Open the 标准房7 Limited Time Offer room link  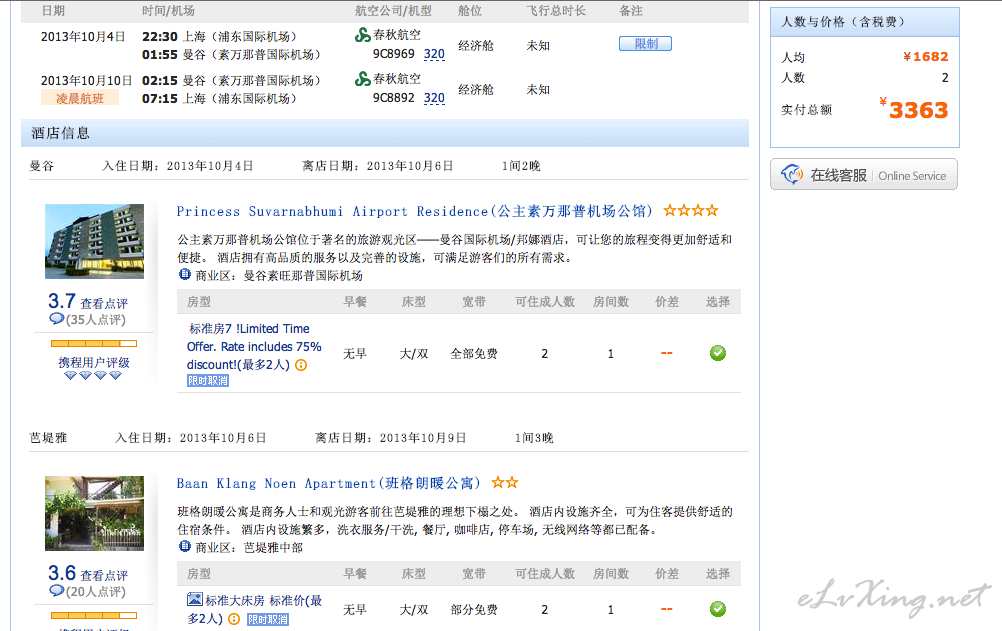coord(254,347)
